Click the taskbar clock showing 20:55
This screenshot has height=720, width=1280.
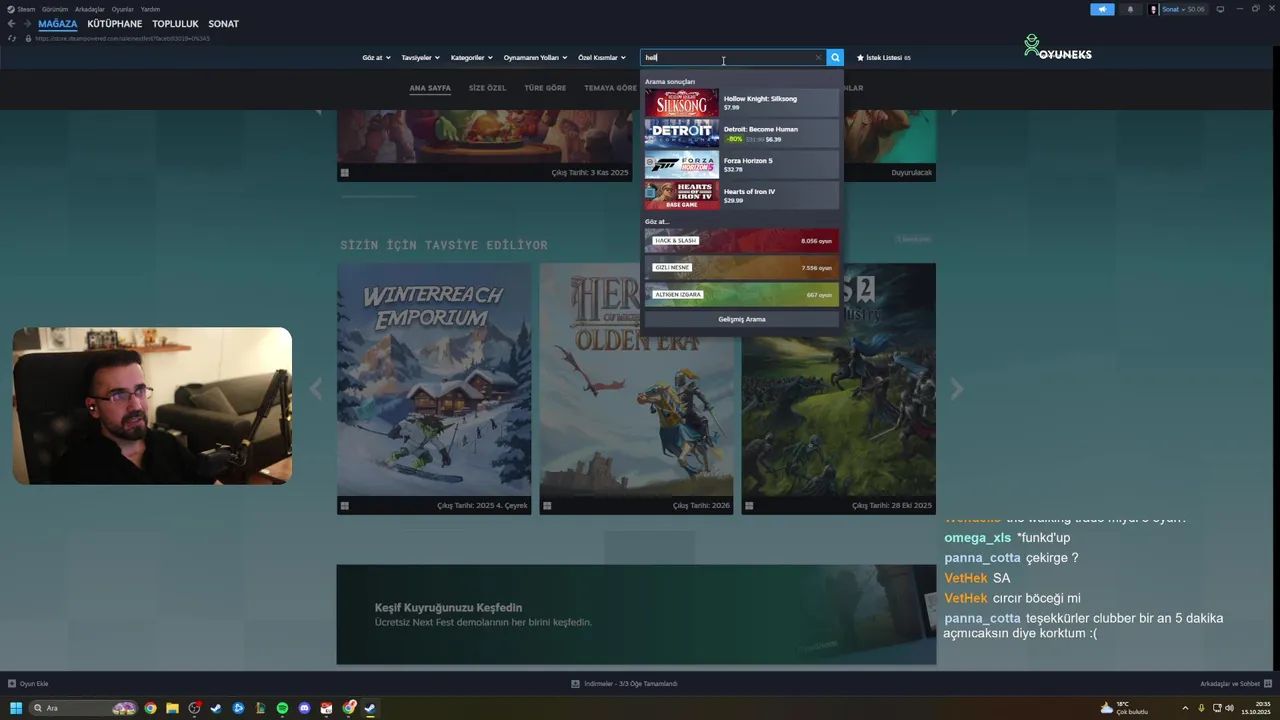click(1256, 708)
